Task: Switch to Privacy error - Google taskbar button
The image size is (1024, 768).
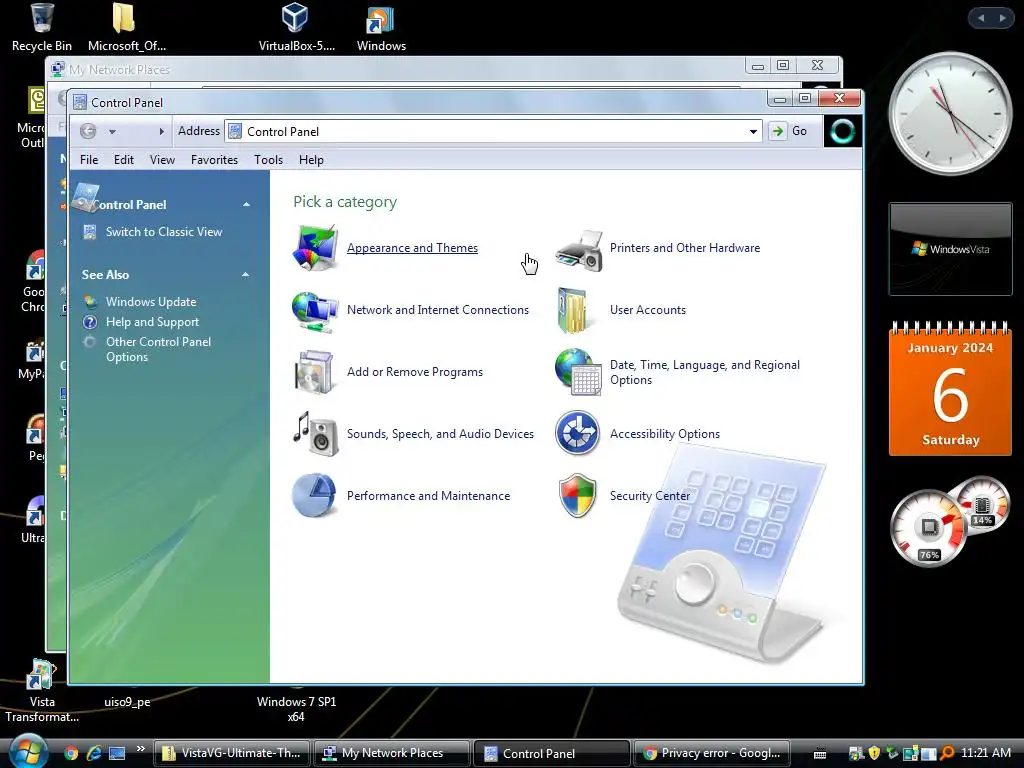Action: [x=712, y=753]
